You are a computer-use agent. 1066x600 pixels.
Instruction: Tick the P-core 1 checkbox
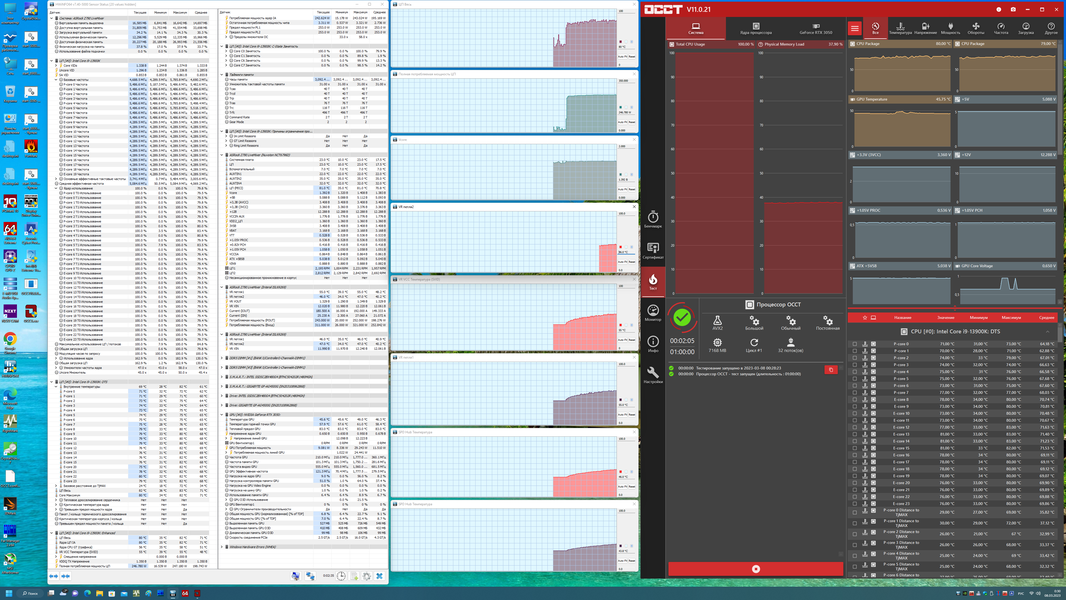[855, 351]
